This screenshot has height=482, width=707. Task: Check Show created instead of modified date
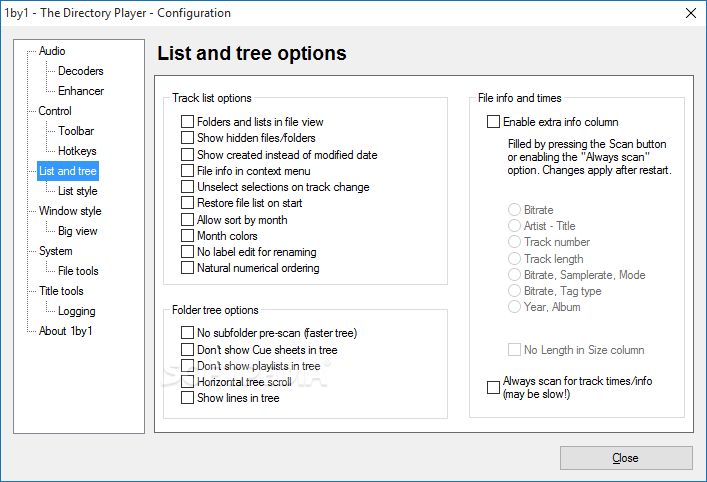[x=188, y=155]
